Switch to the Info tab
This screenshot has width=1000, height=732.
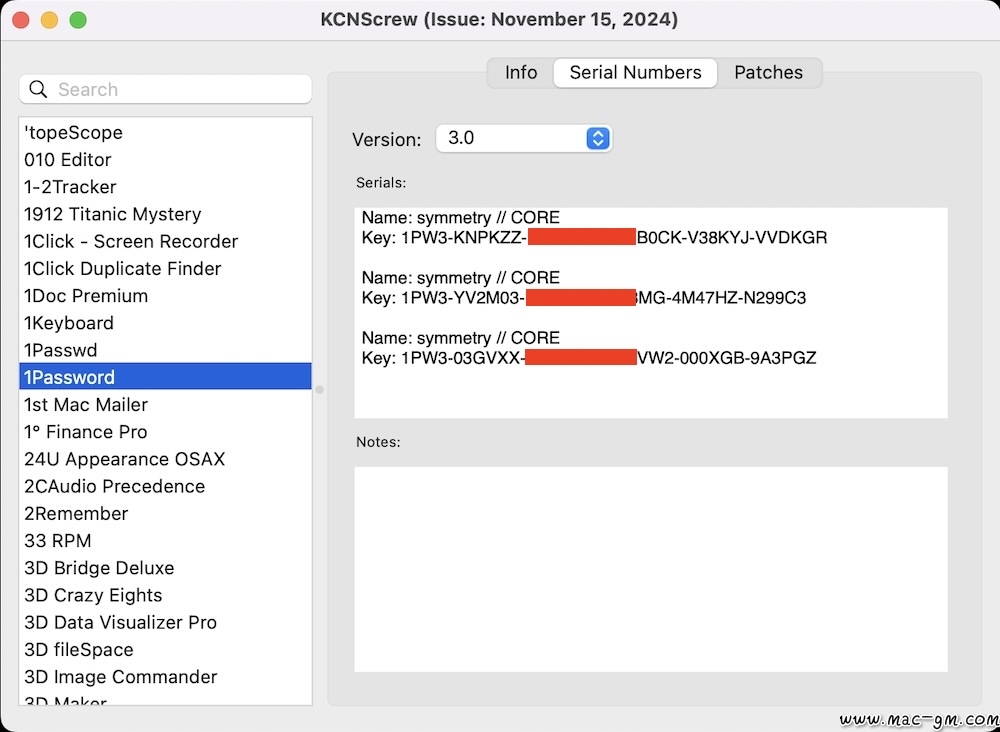click(x=521, y=73)
